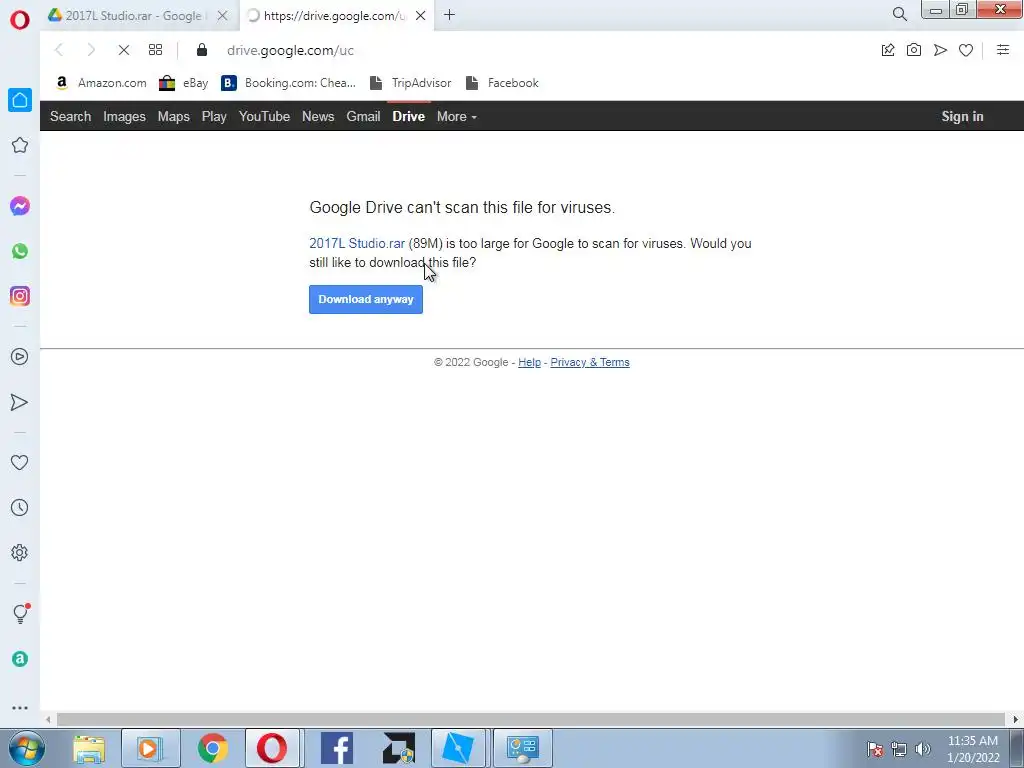1024x768 pixels.
Task: Open the lightbulb tips icon in sidebar
Action: 20,613
